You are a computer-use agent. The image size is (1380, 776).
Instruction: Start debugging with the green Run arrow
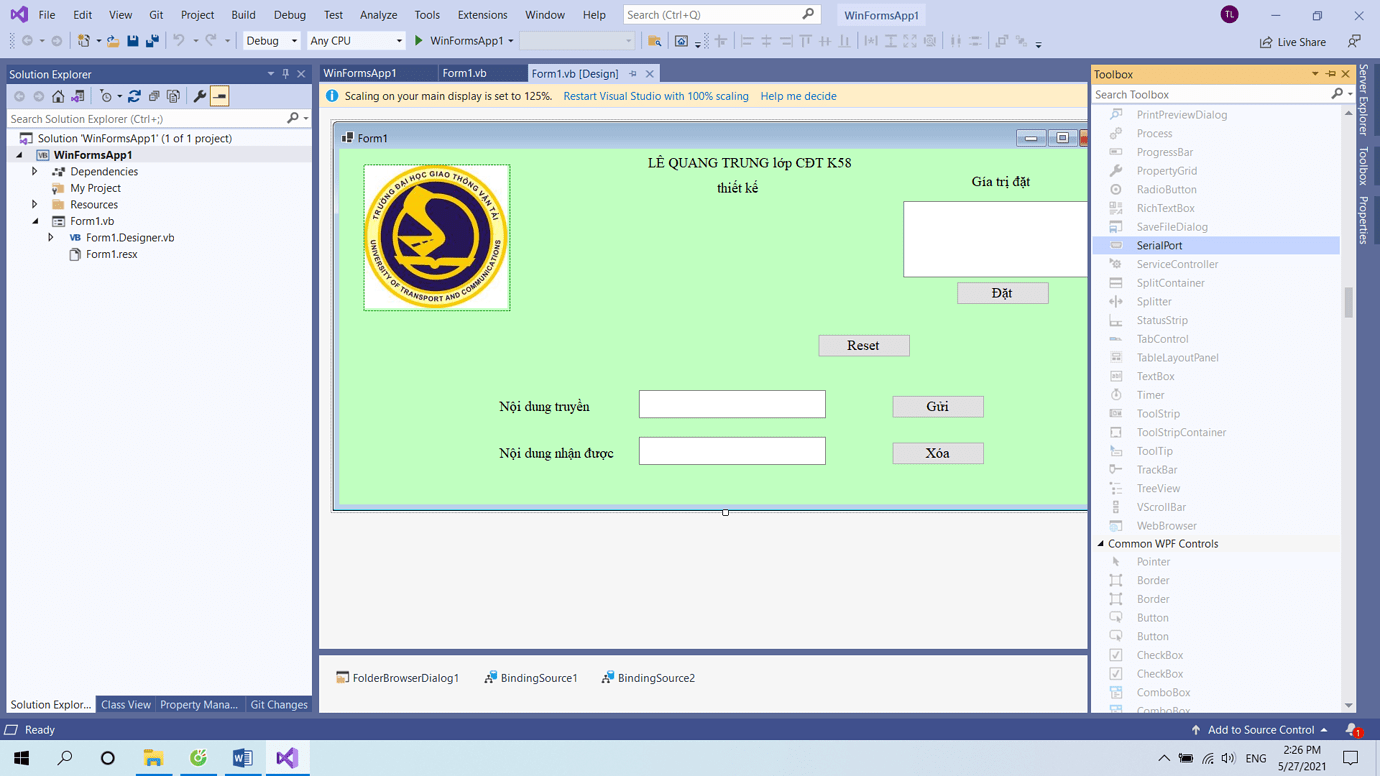[419, 41]
